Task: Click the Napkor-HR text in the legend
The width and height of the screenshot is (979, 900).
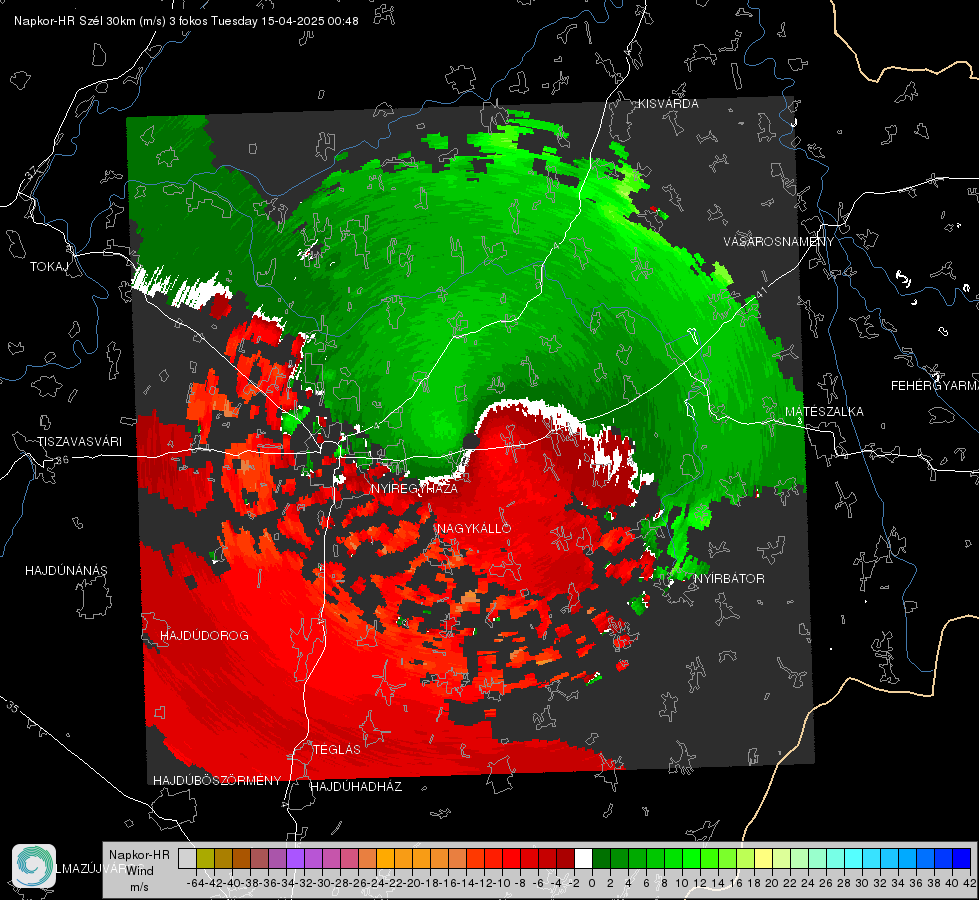Action: pos(139,855)
